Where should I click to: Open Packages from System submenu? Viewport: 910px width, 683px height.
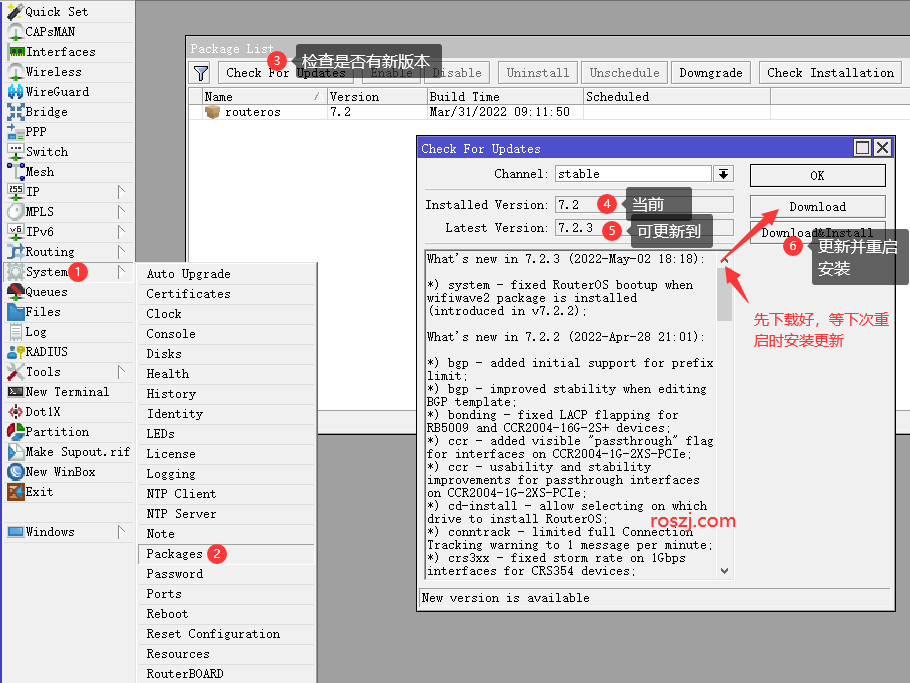coord(227,554)
